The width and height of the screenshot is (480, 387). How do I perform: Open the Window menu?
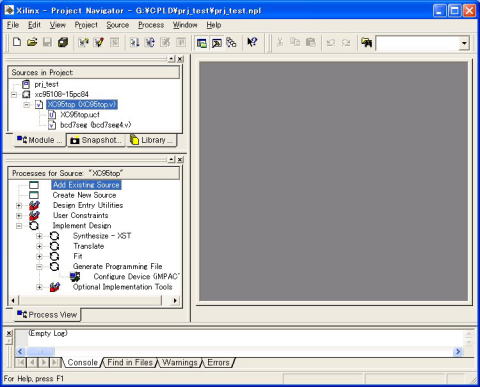185,25
